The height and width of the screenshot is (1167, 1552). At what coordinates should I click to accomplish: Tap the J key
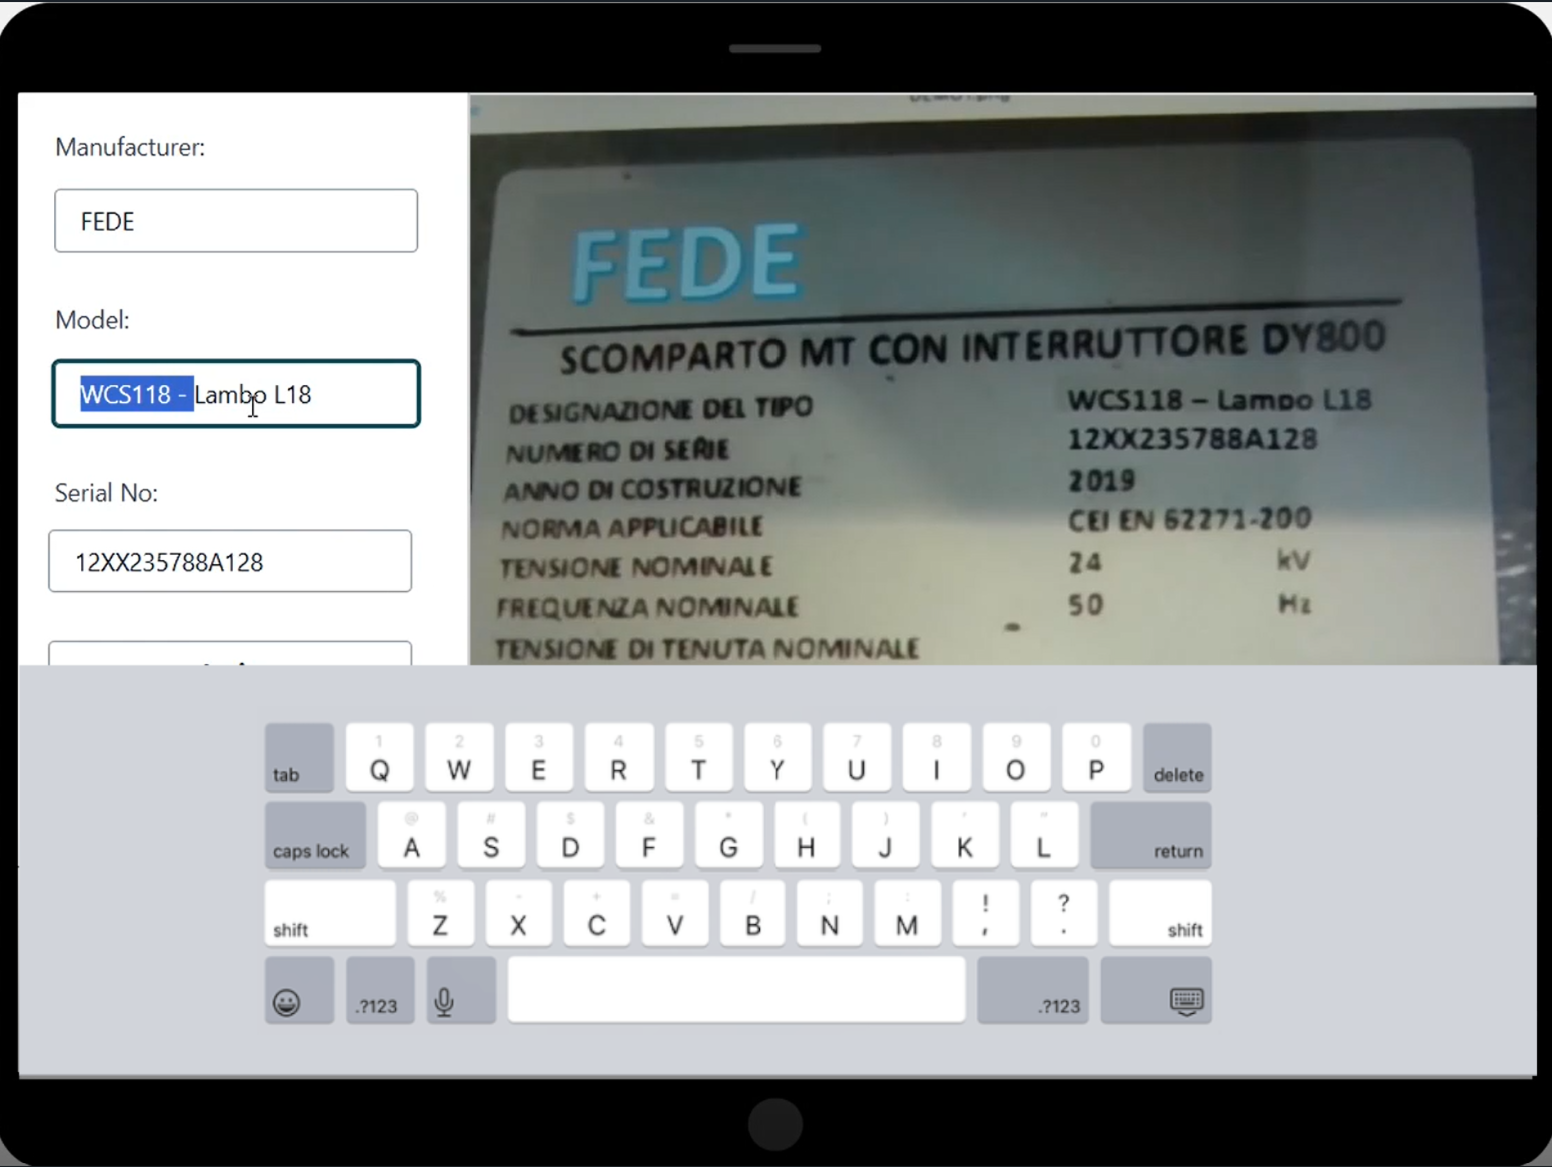tap(885, 835)
